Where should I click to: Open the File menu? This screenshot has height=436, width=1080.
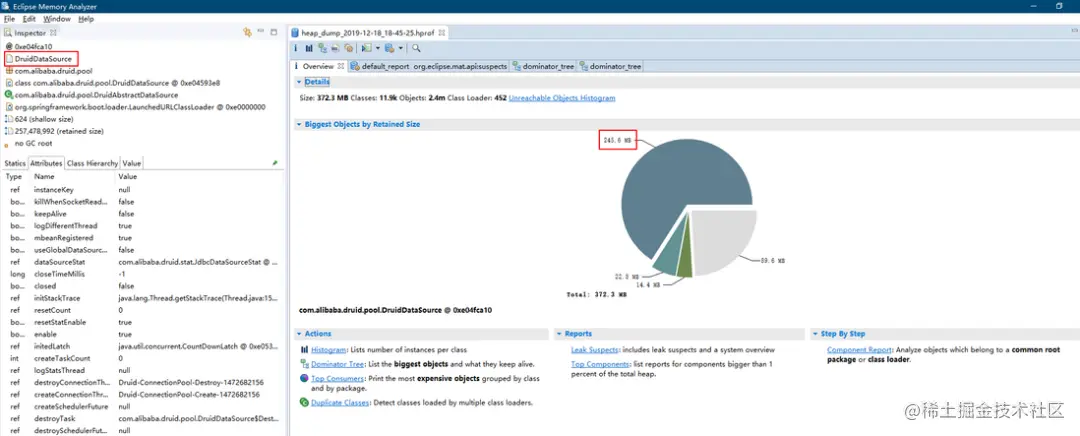pyautogui.click(x=10, y=19)
